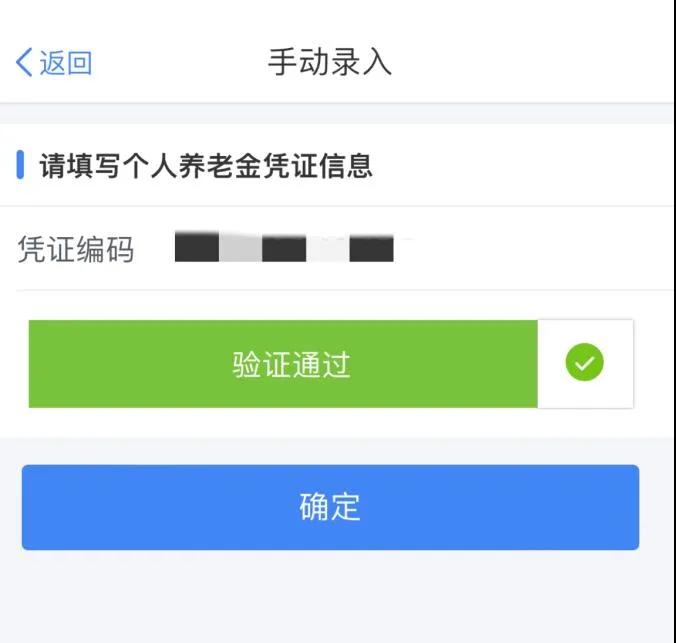Click the back chevron arrow icon
Screen dimensions: 676x643
click(x=24, y=63)
